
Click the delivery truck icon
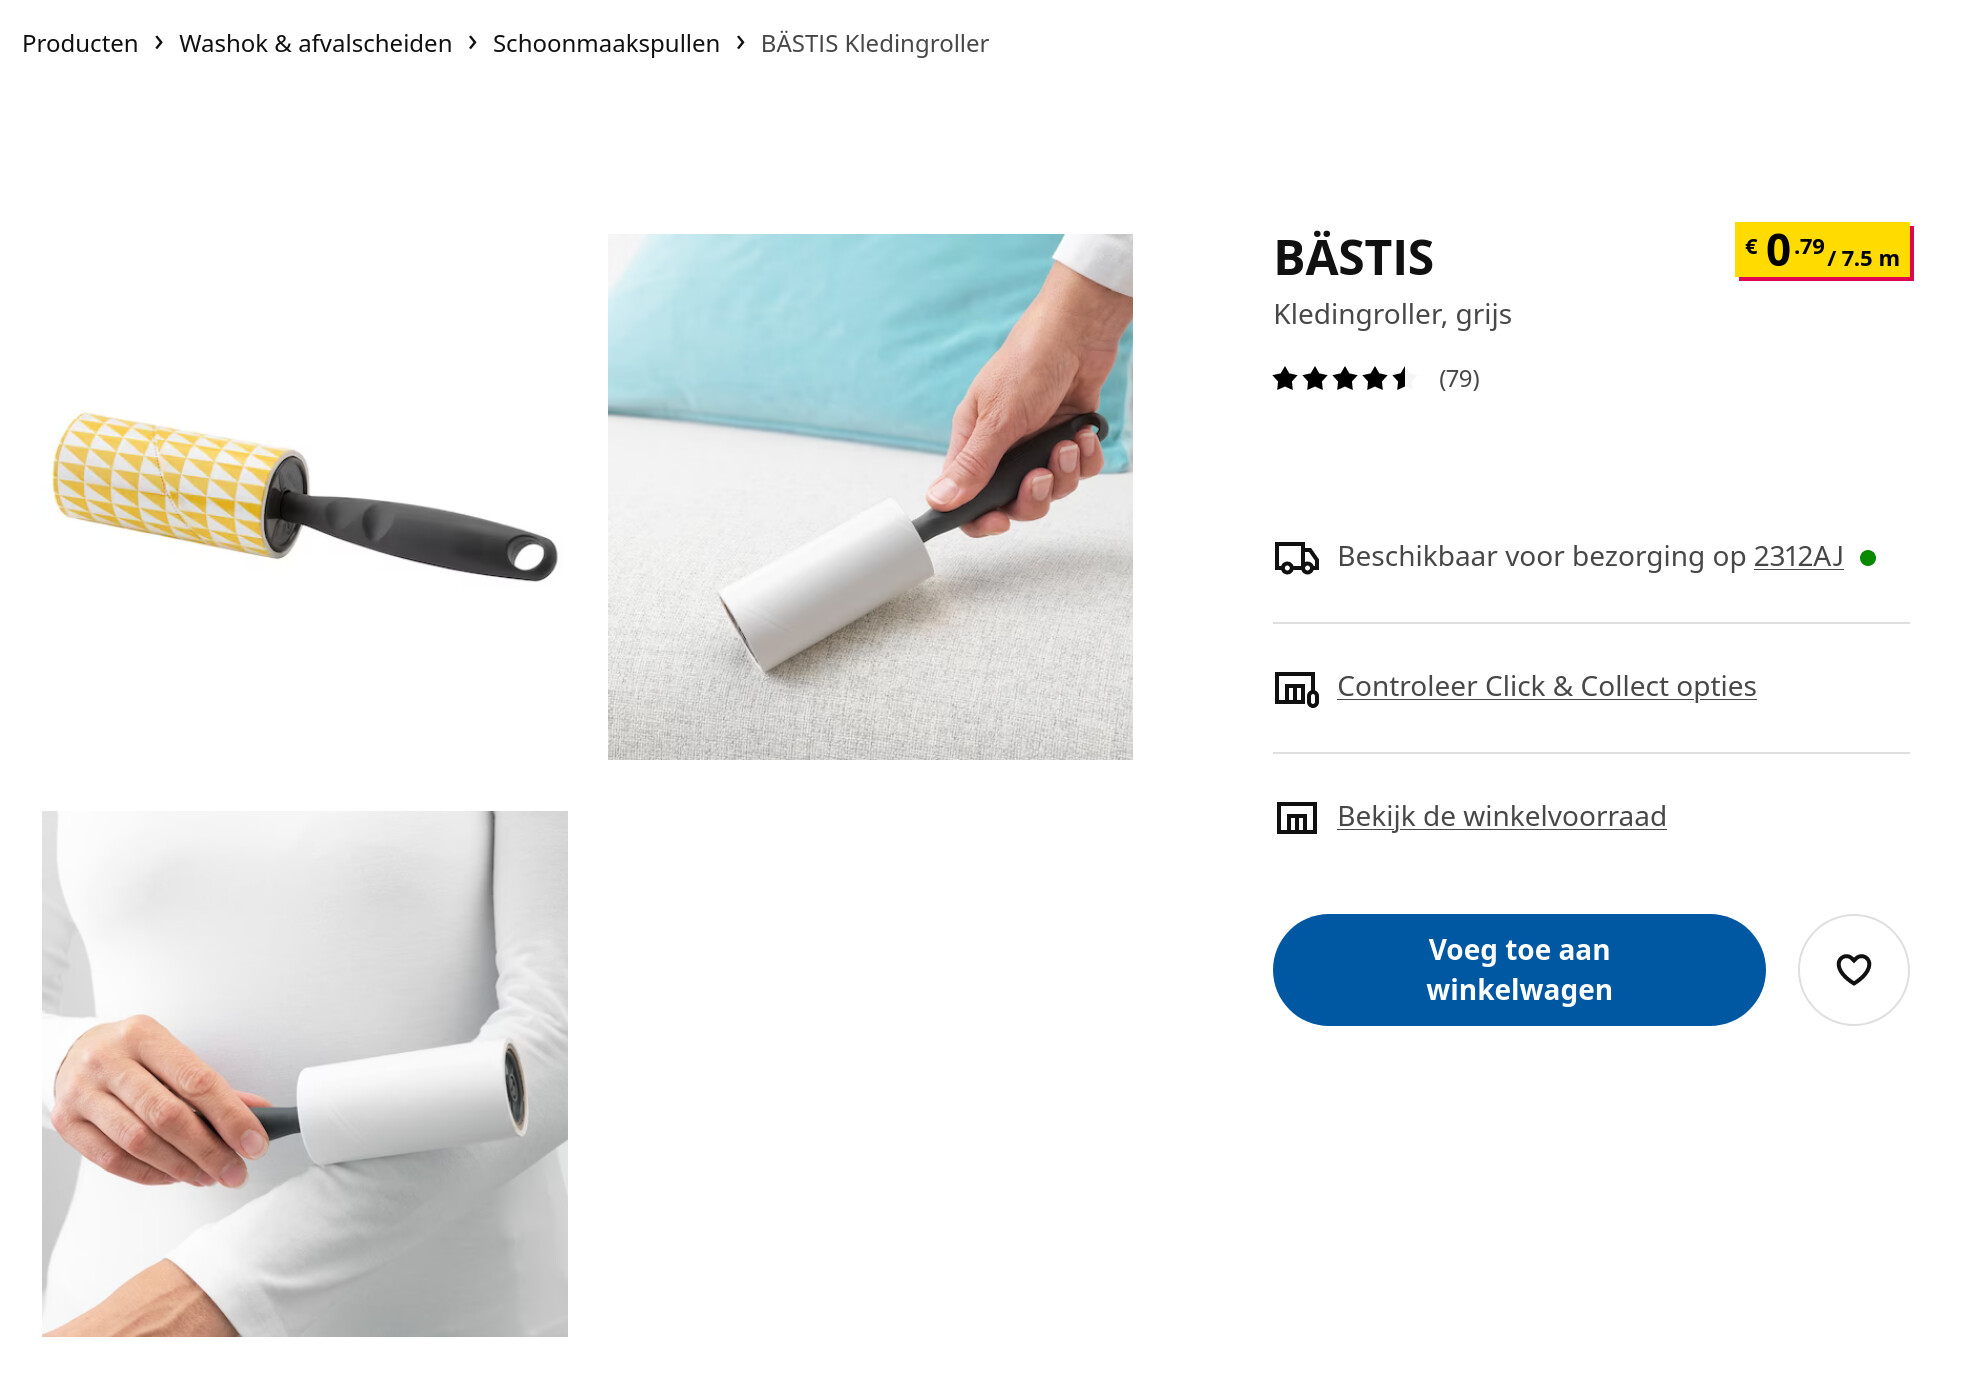[x=1296, y=557]
